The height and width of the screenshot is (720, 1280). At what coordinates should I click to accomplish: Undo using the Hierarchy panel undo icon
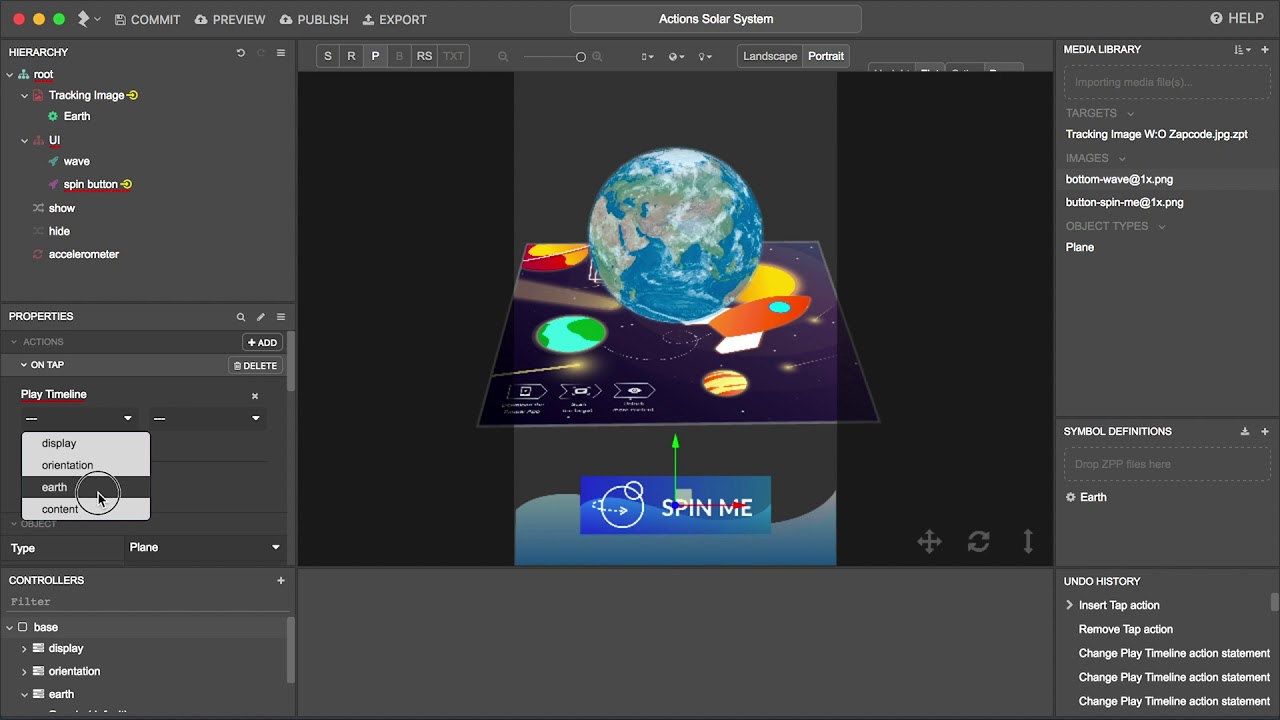click(x=241, y=53)
